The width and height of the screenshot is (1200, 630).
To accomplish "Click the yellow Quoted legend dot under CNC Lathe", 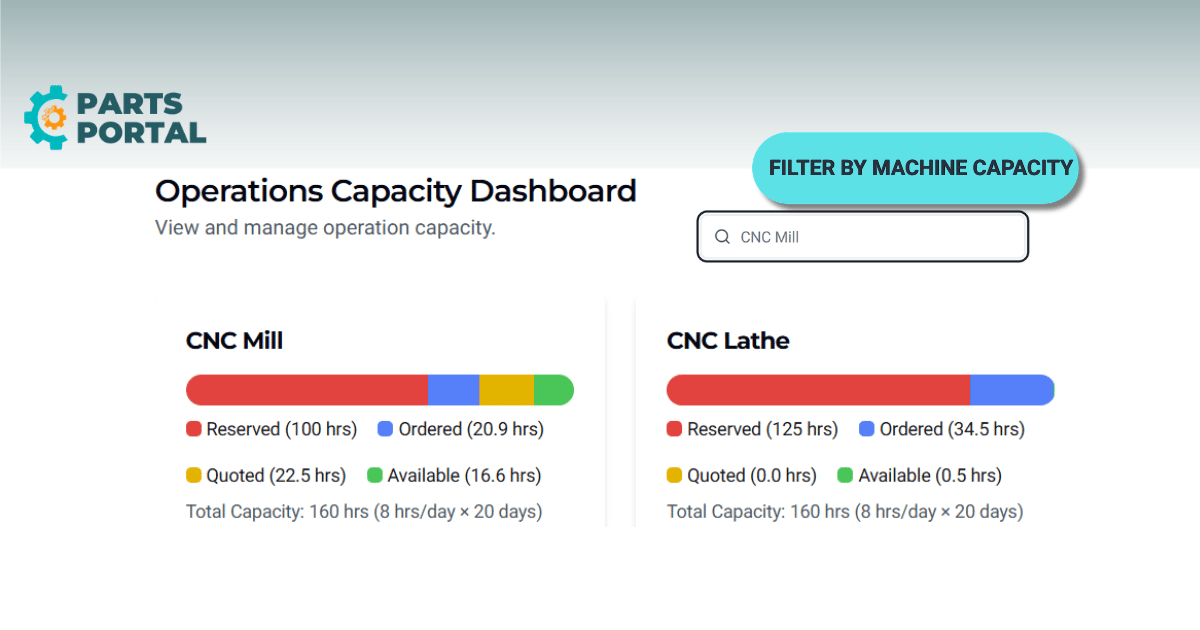I will pyautogui.click(x=675, y=475).
